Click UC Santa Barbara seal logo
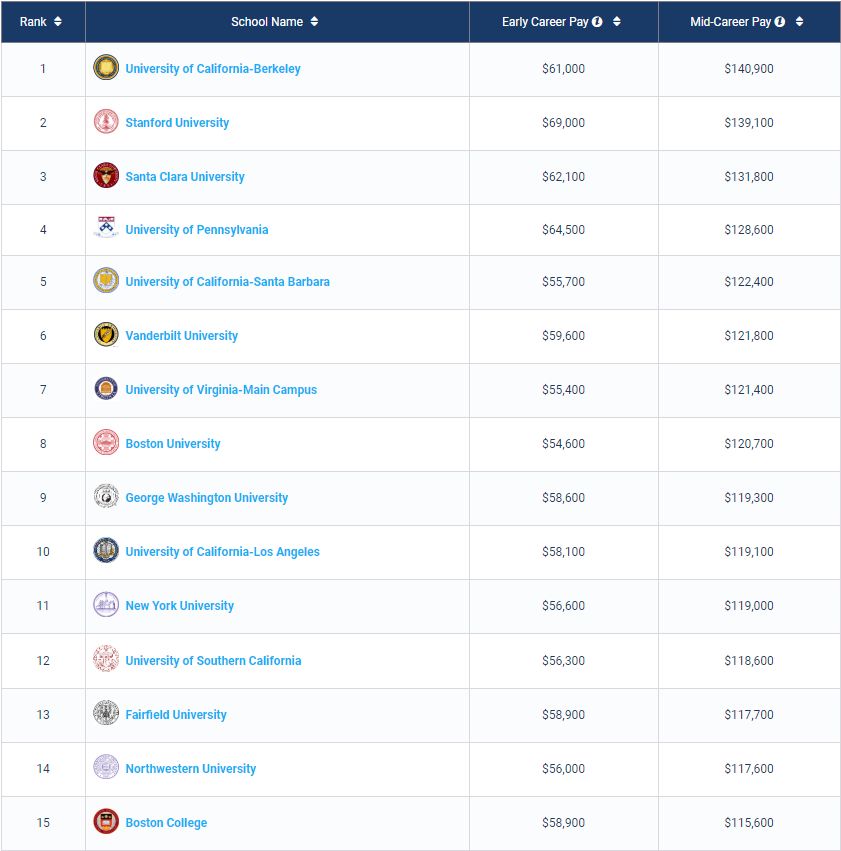 [106, 281]
